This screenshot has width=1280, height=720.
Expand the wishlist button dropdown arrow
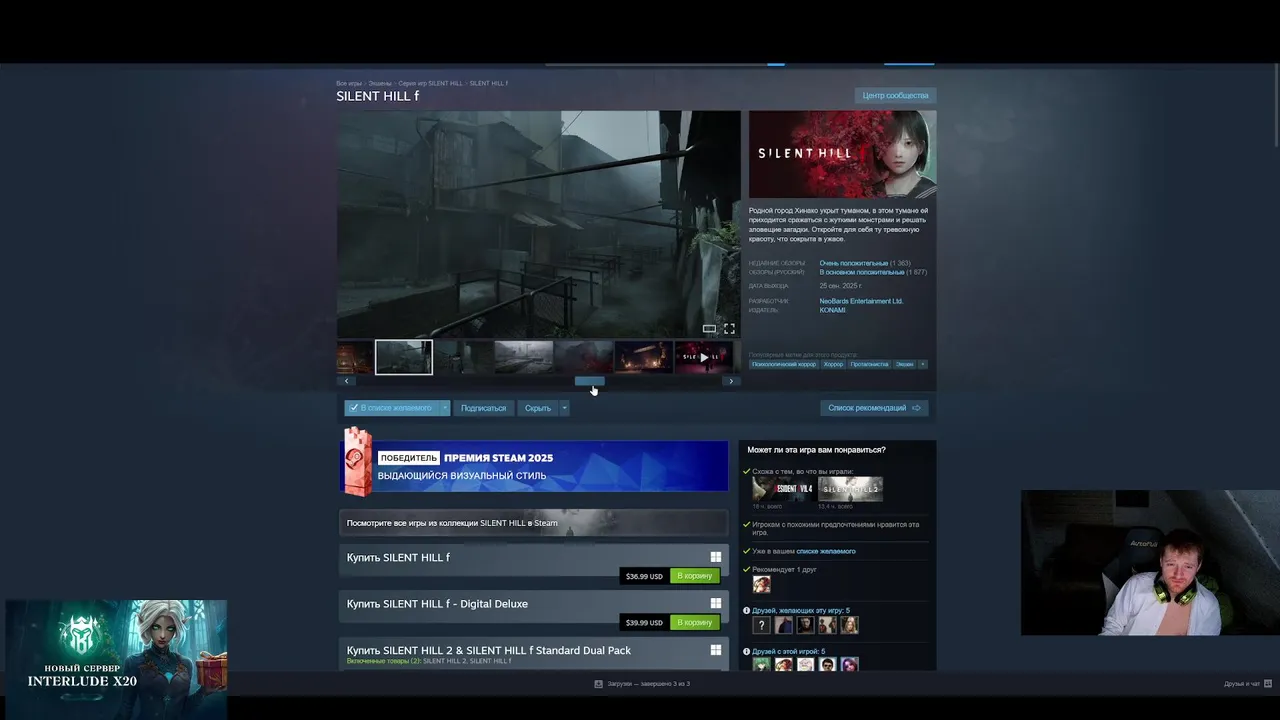445,408
